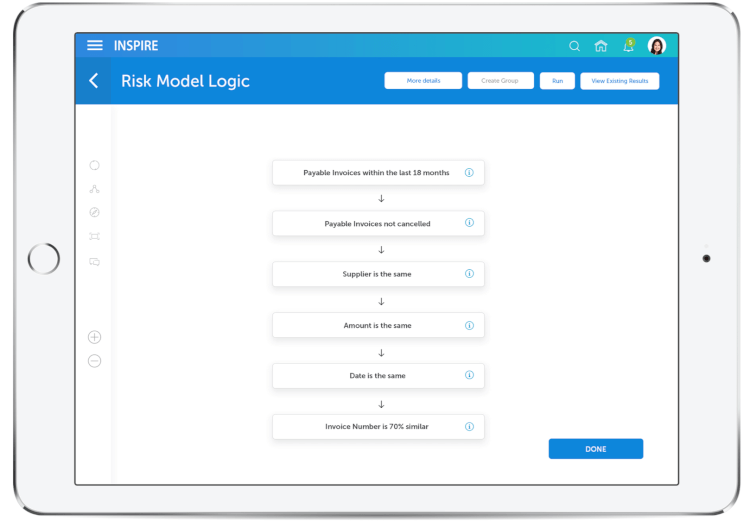Select 'Payable Invoices within the last 18 months' step
This screenshot has height=521, width=750.
[x=378, y=173]
